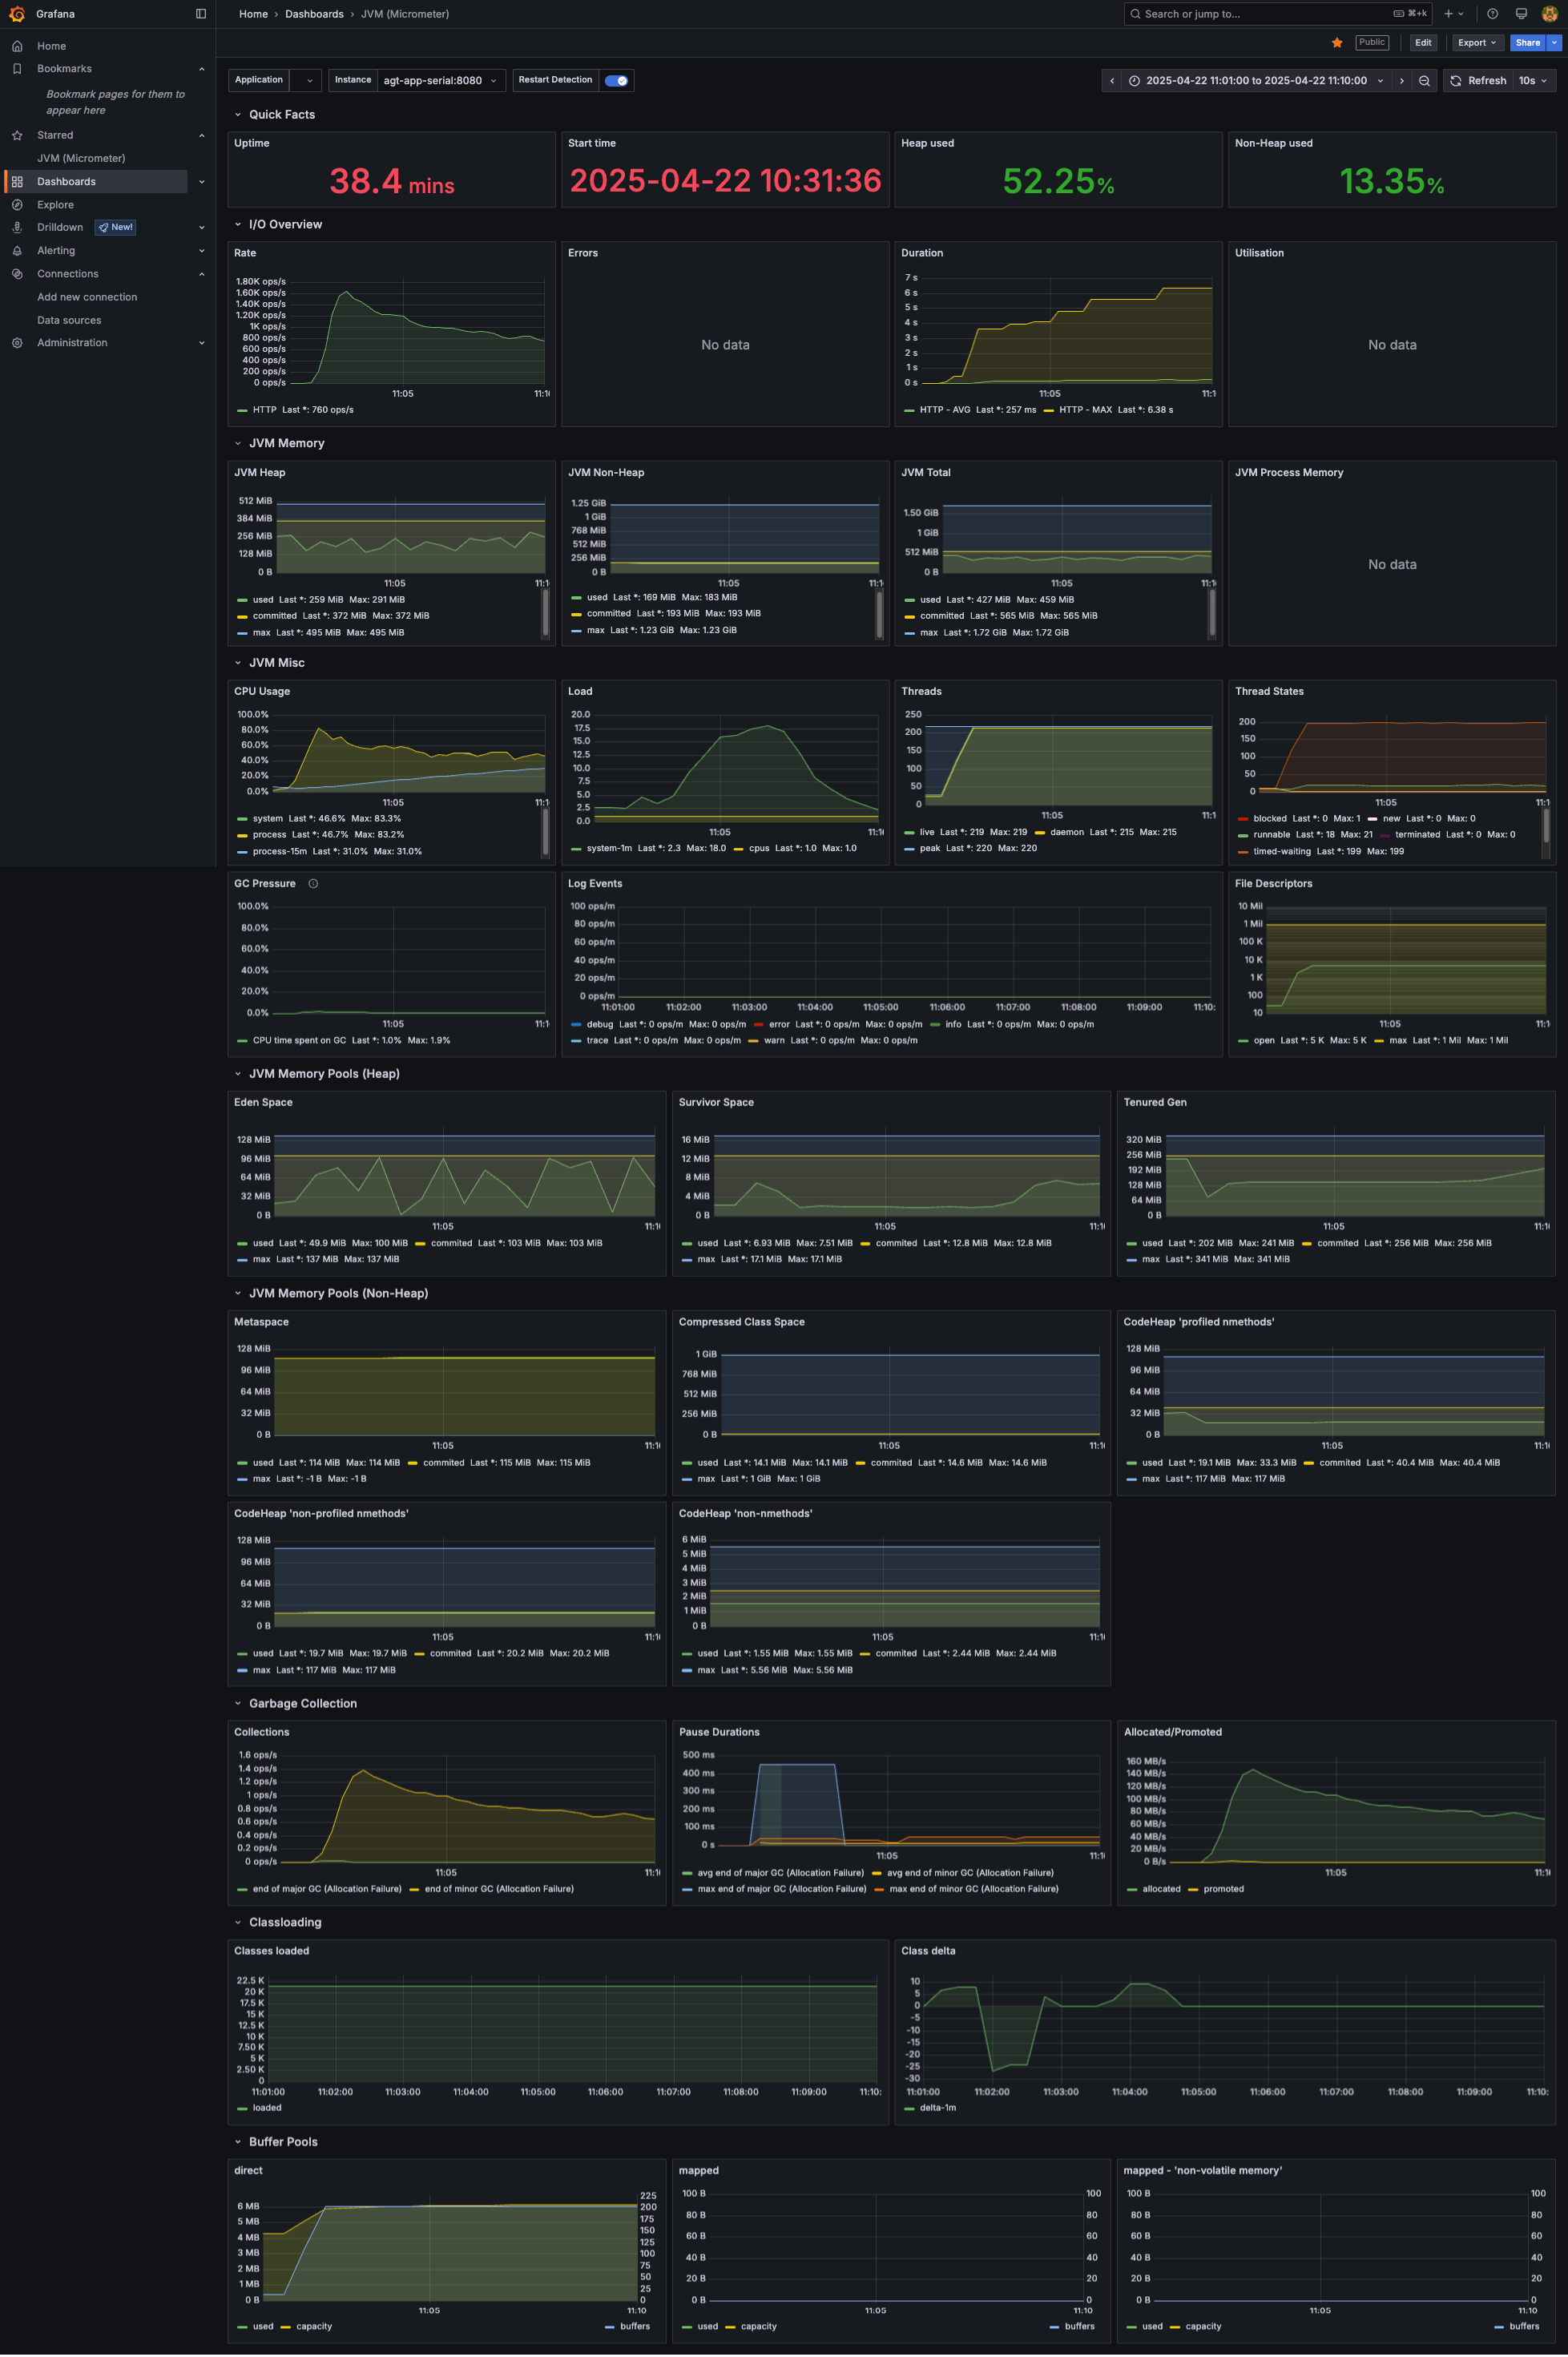1568x2357 pixels.
Task: Open the 10s refresh interval dropdown
Action: click(1533, 81)
